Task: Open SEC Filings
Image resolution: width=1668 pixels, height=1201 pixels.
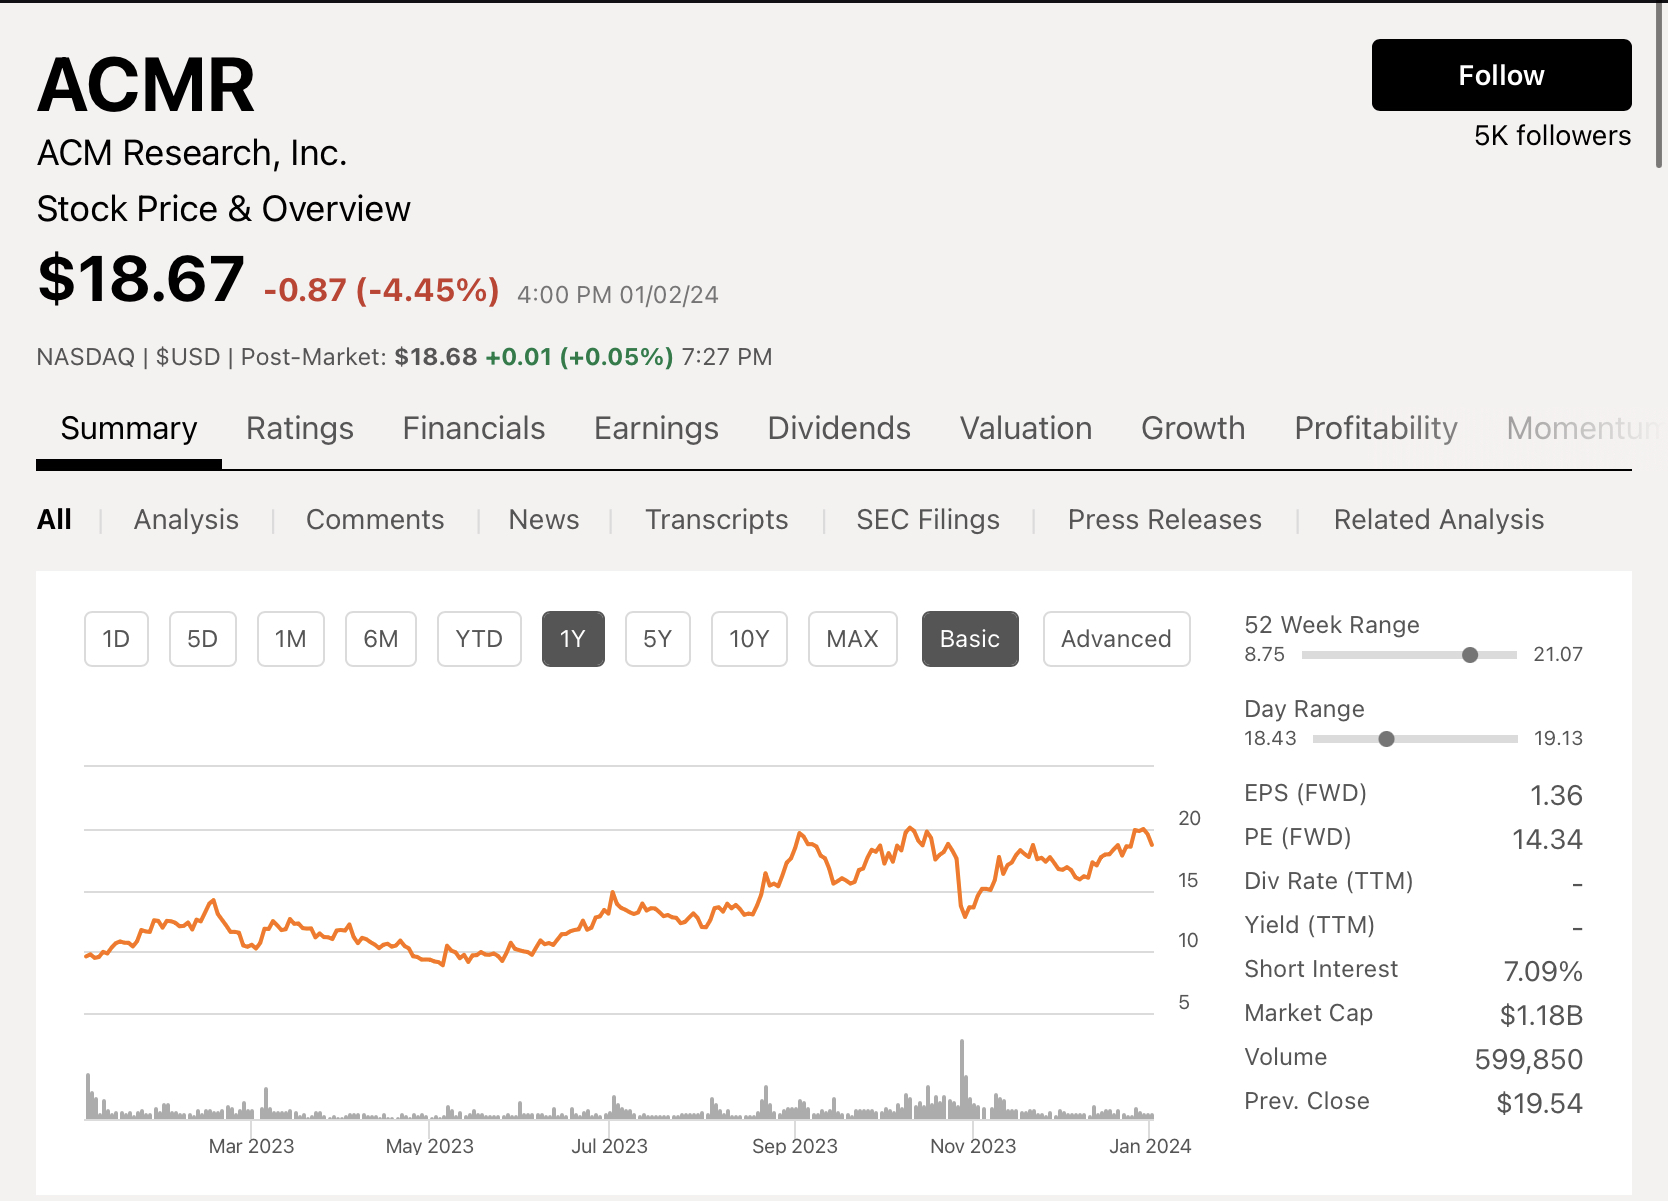Action: (x=928, y=520)
